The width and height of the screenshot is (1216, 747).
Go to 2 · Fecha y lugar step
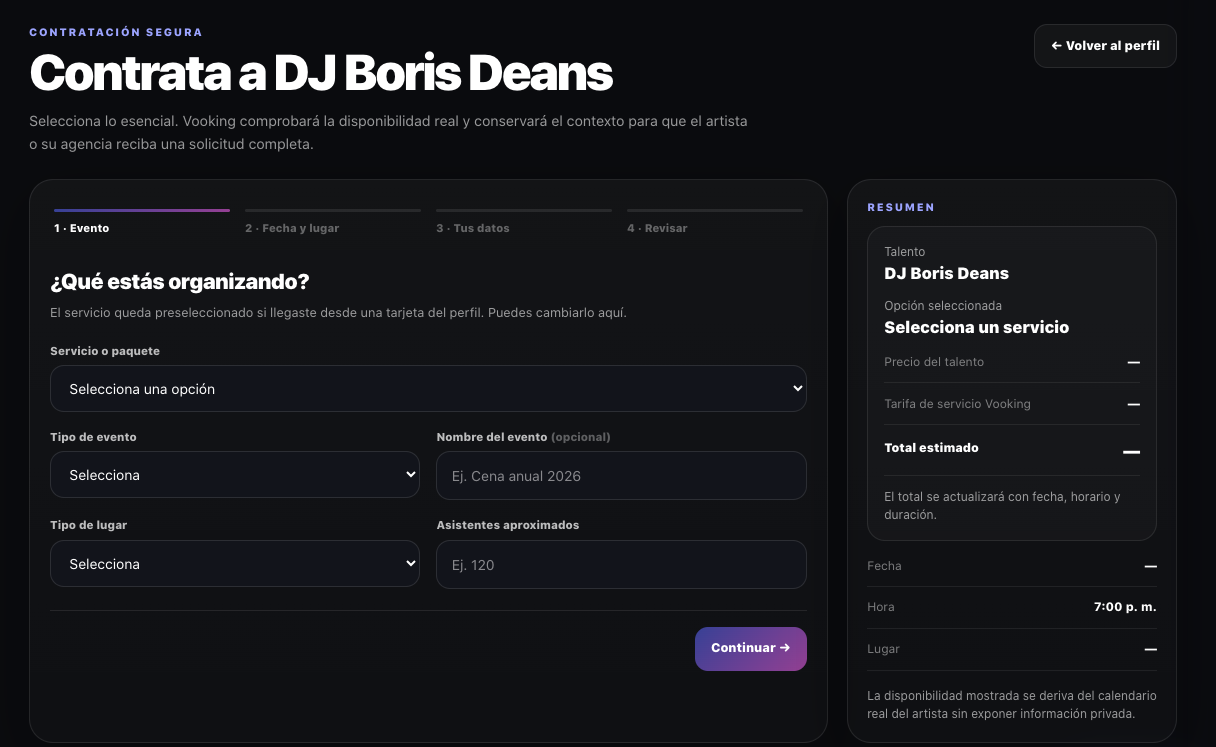pos(333,221)
